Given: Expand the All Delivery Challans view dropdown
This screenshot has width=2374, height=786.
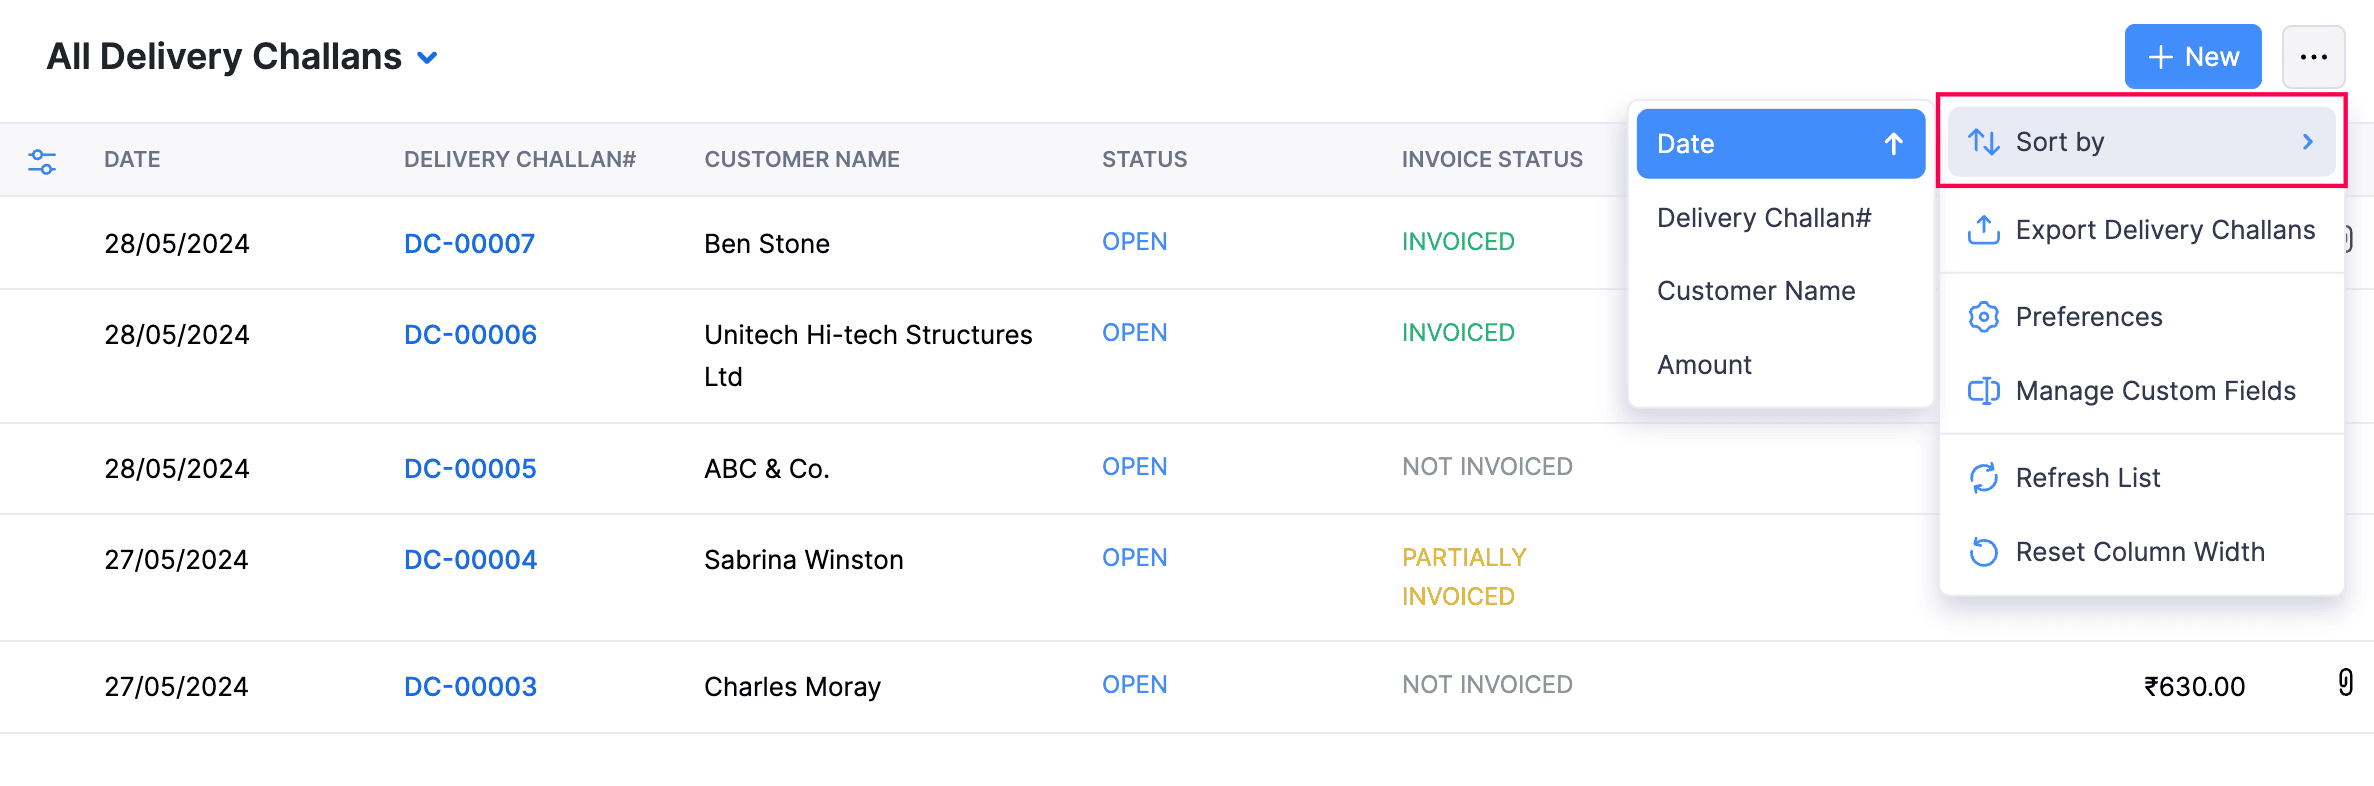Looking at the screenshot, I should (x=427, y=58).
